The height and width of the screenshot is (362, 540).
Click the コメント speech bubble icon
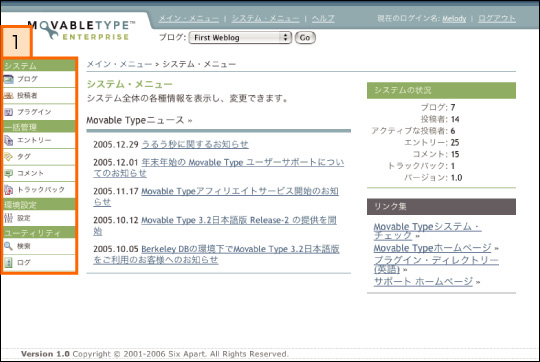[9, 173]
